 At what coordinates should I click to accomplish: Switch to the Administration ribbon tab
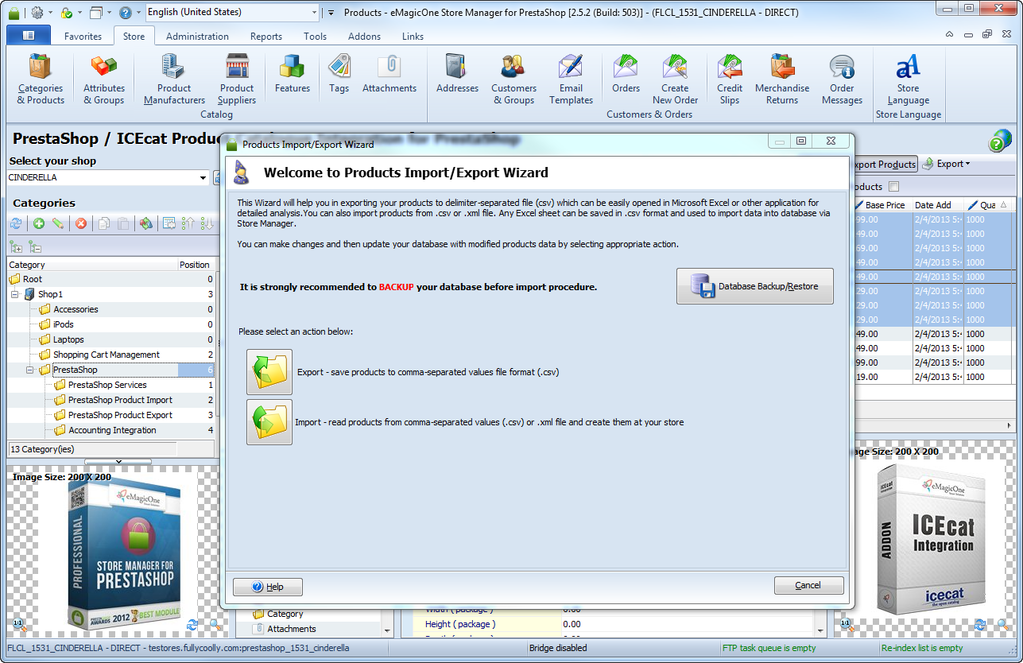(197, 37)
